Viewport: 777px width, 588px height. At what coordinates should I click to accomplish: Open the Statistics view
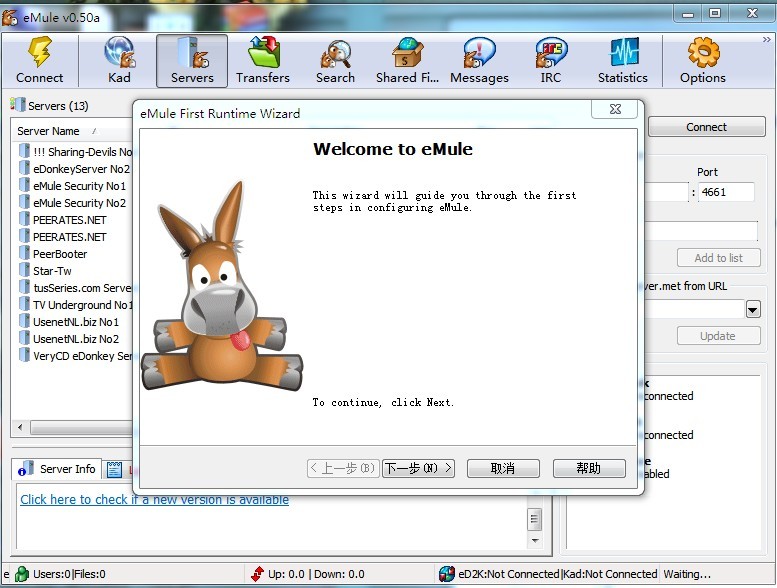[623, 60]
